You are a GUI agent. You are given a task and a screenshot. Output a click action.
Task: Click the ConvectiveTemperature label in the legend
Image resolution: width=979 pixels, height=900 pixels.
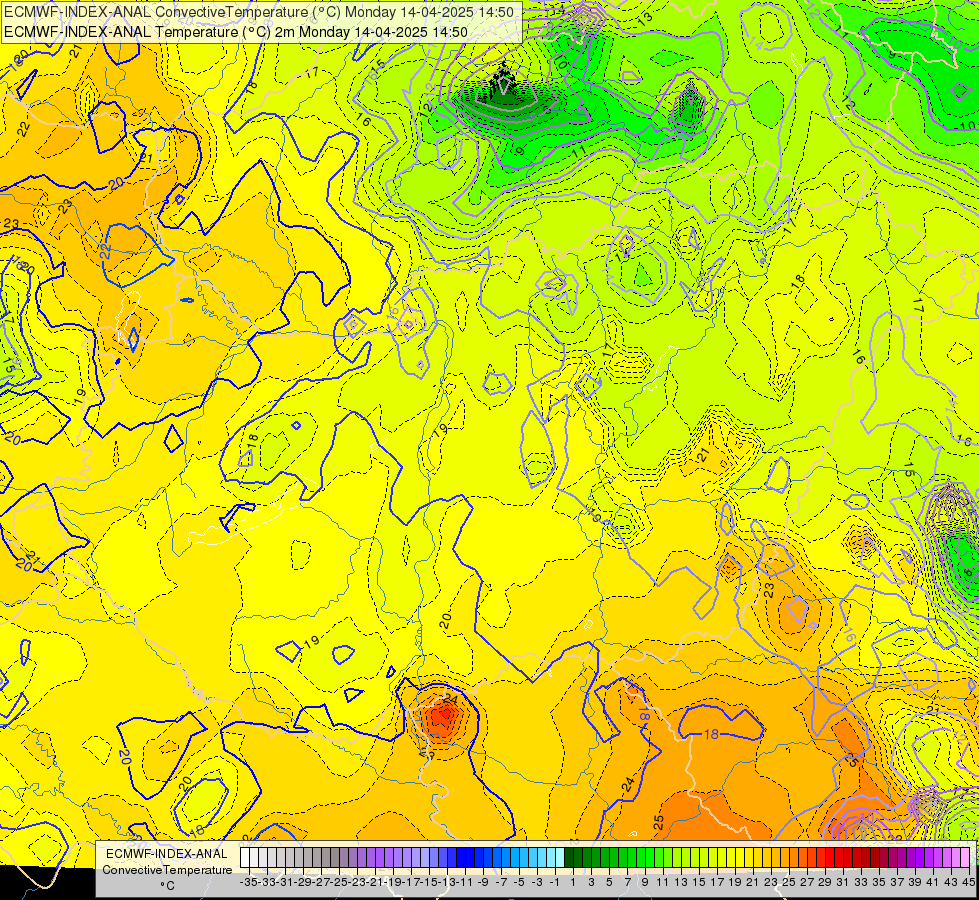[167, 869]
